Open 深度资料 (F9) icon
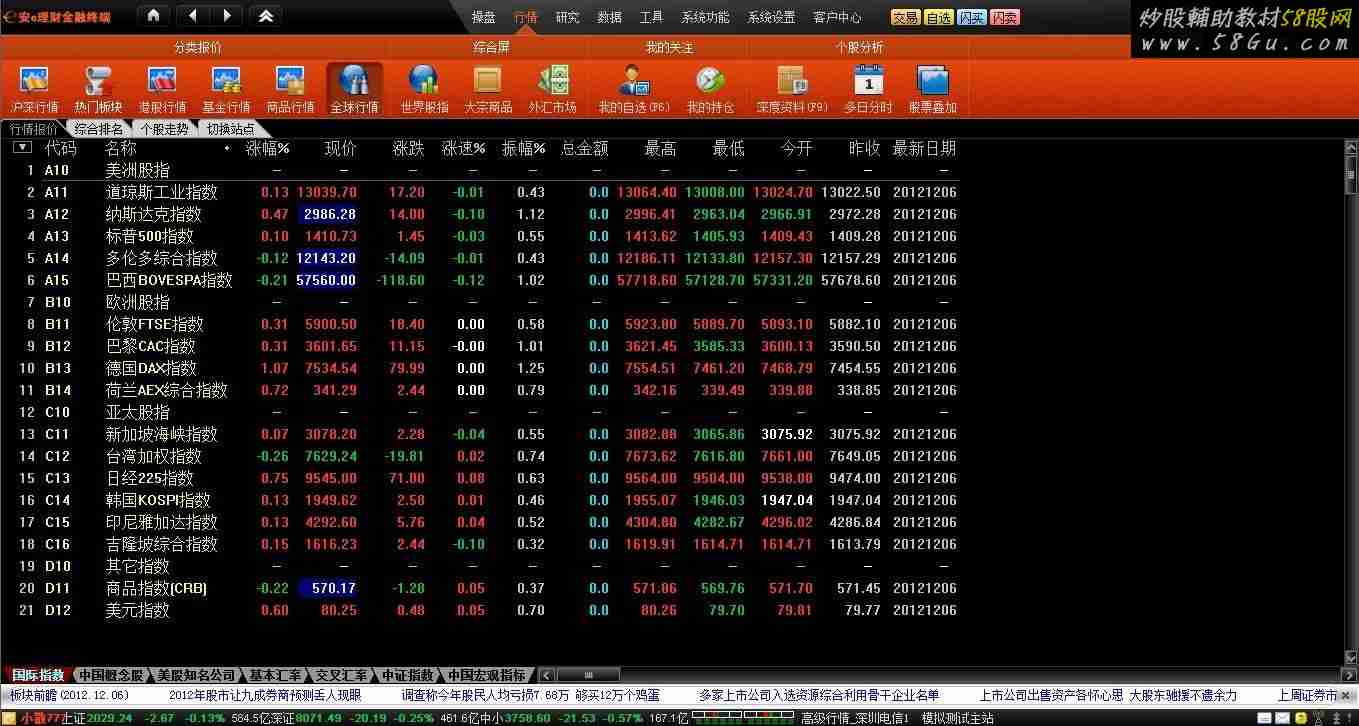This screenshot has height=726, width=1359. [792, 90]
